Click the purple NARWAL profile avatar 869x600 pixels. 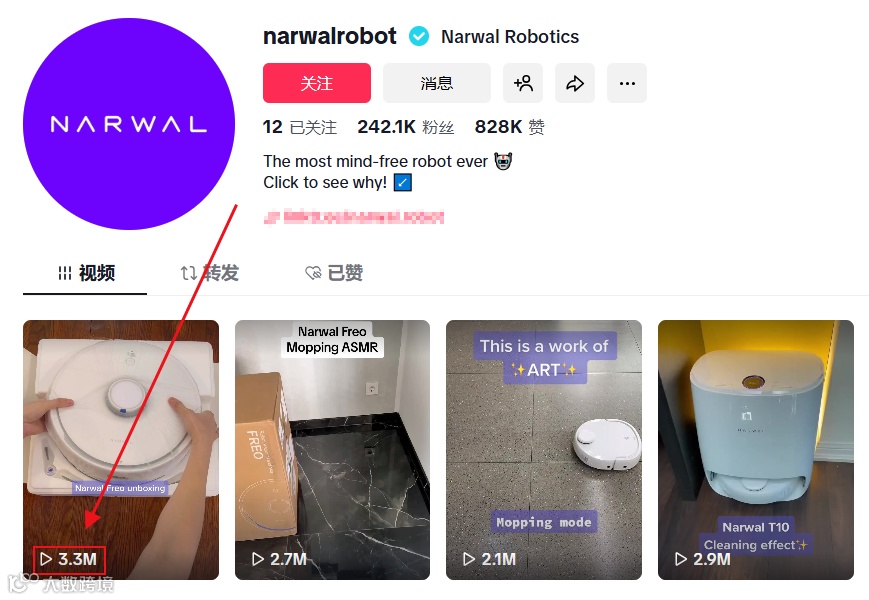(x=129, y=124)
